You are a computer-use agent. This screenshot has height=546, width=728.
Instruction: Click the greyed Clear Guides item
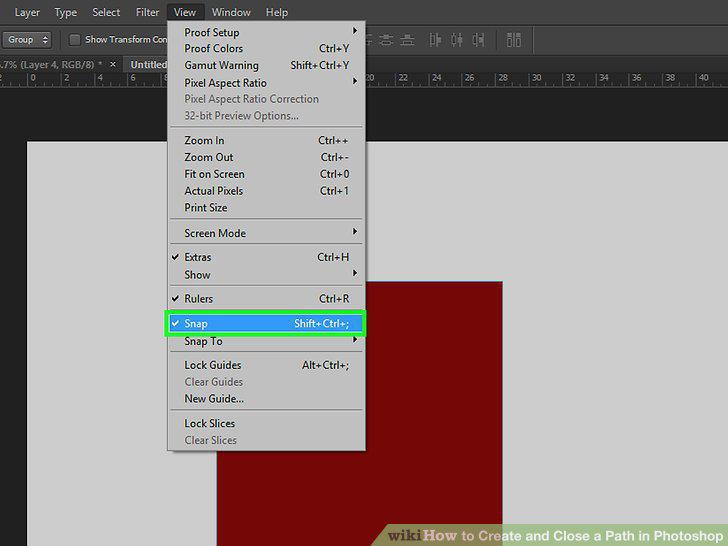click(266, 382)
